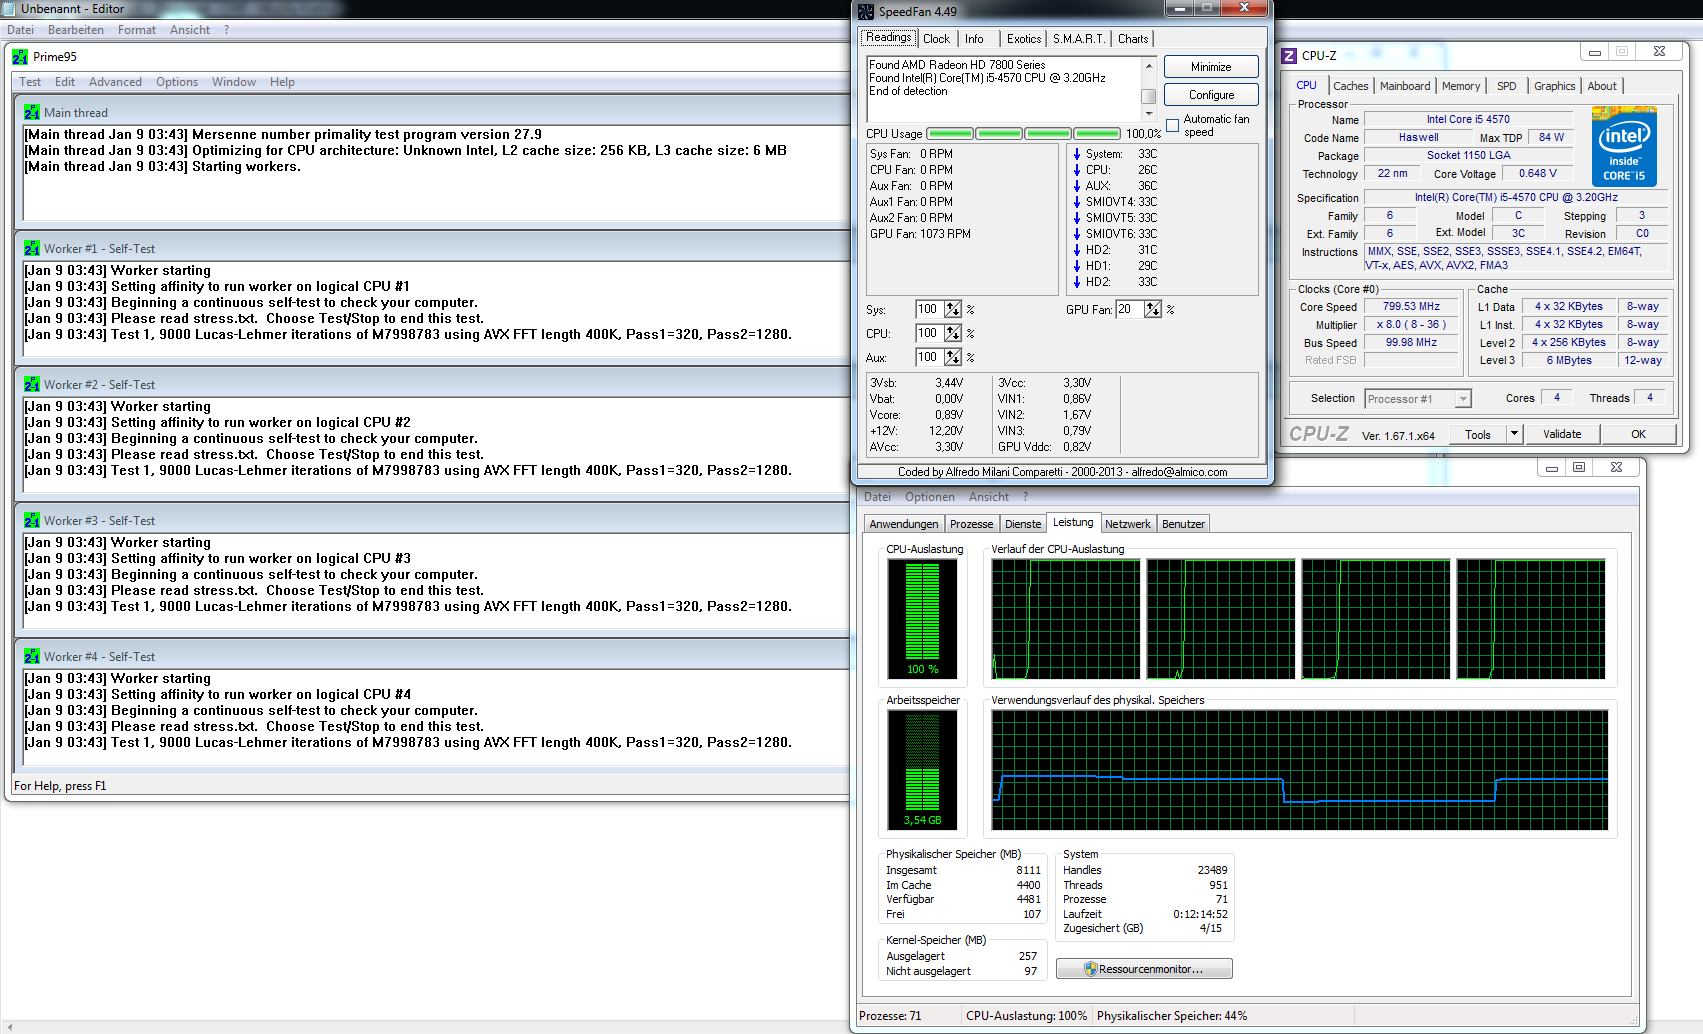Open the Caches tab in CPU-Z
The image size is (1703, 1034).
tap(1350, 86)
